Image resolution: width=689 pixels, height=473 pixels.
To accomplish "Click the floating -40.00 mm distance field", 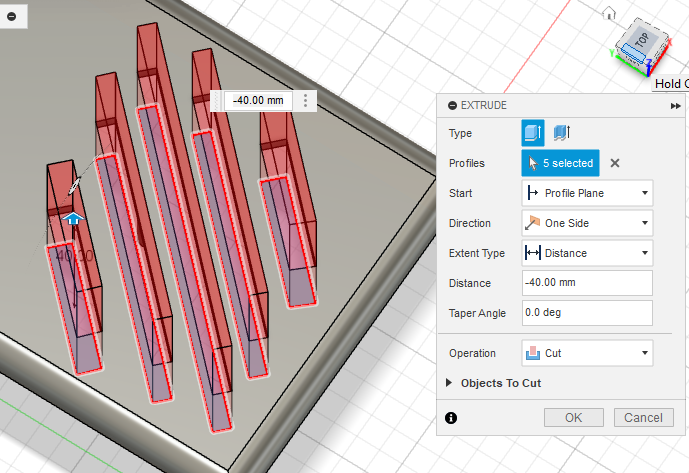I will [258, 101].
